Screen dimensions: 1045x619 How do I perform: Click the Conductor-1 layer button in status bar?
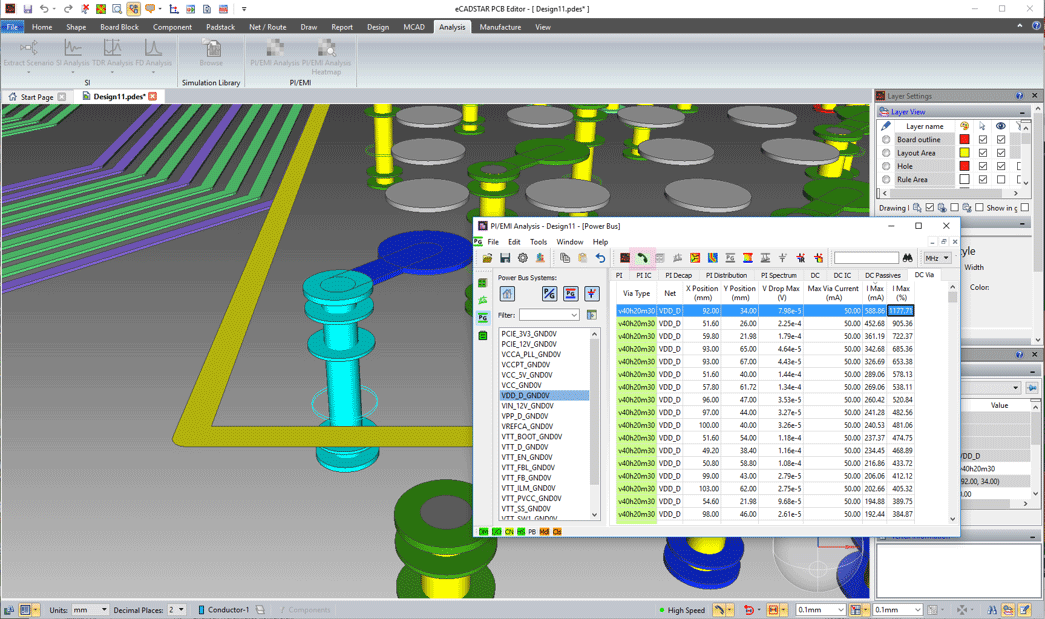tap(224, 610)
